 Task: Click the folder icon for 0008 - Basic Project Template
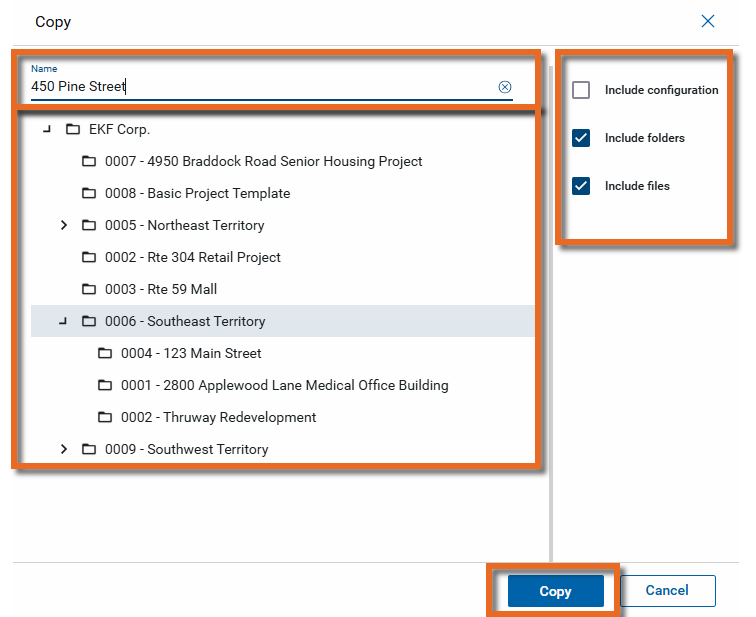point(89,194)
